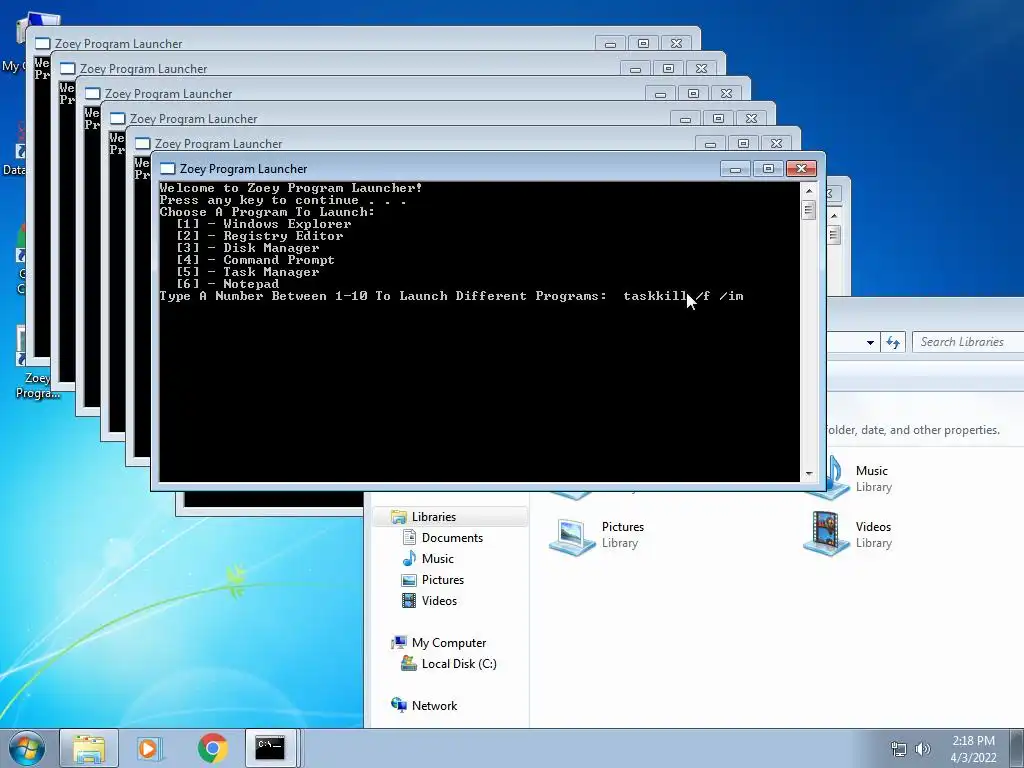Viewport: 1024px width, 768px height.
Task: Launch Windows Media Player from taskbar
Action: [149, 748]
